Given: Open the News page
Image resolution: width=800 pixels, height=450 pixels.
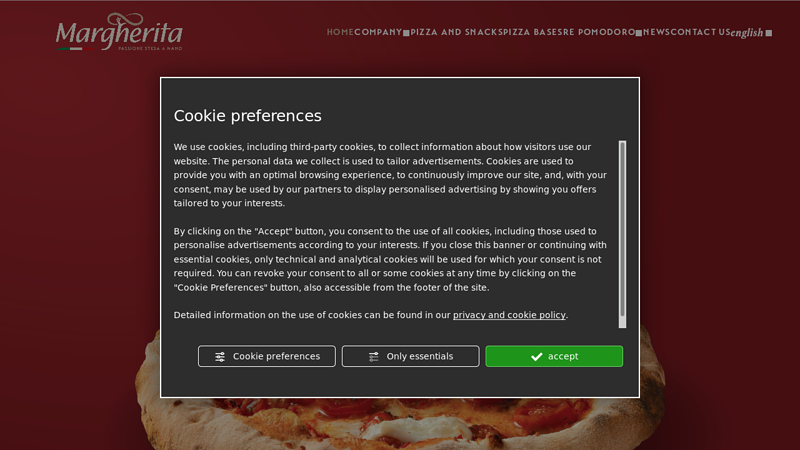Looking at the screenshot, I should pyautogui.click(x=656, y=32).
